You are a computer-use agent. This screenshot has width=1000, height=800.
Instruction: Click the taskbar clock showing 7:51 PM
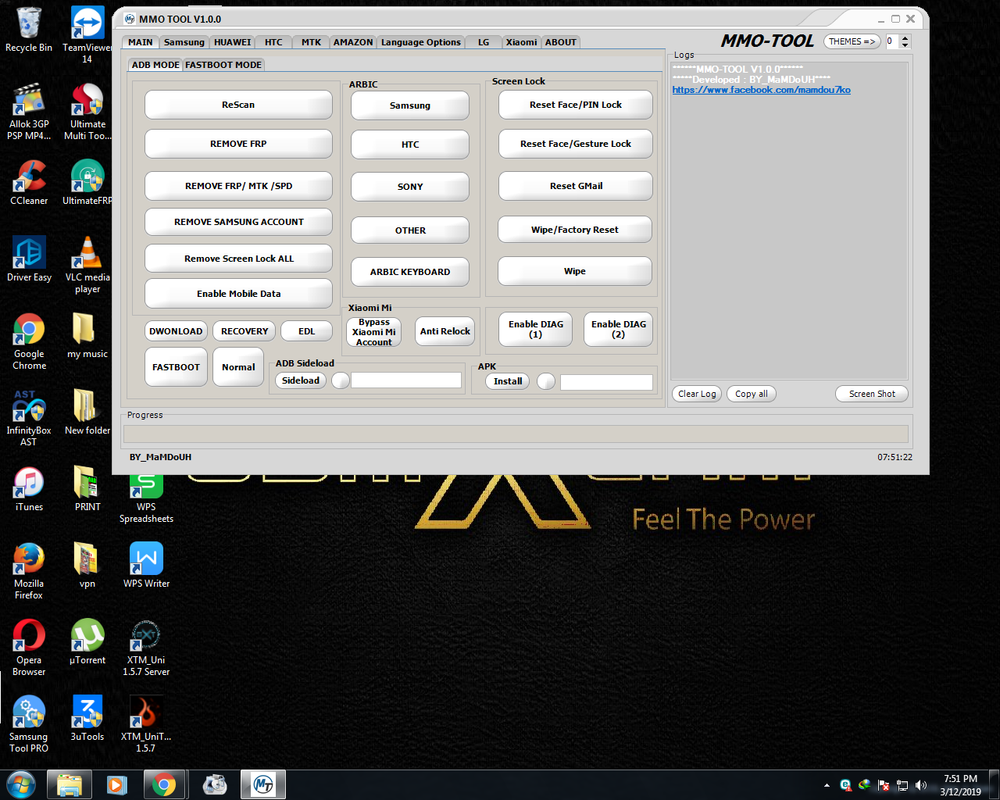(960, 785)
